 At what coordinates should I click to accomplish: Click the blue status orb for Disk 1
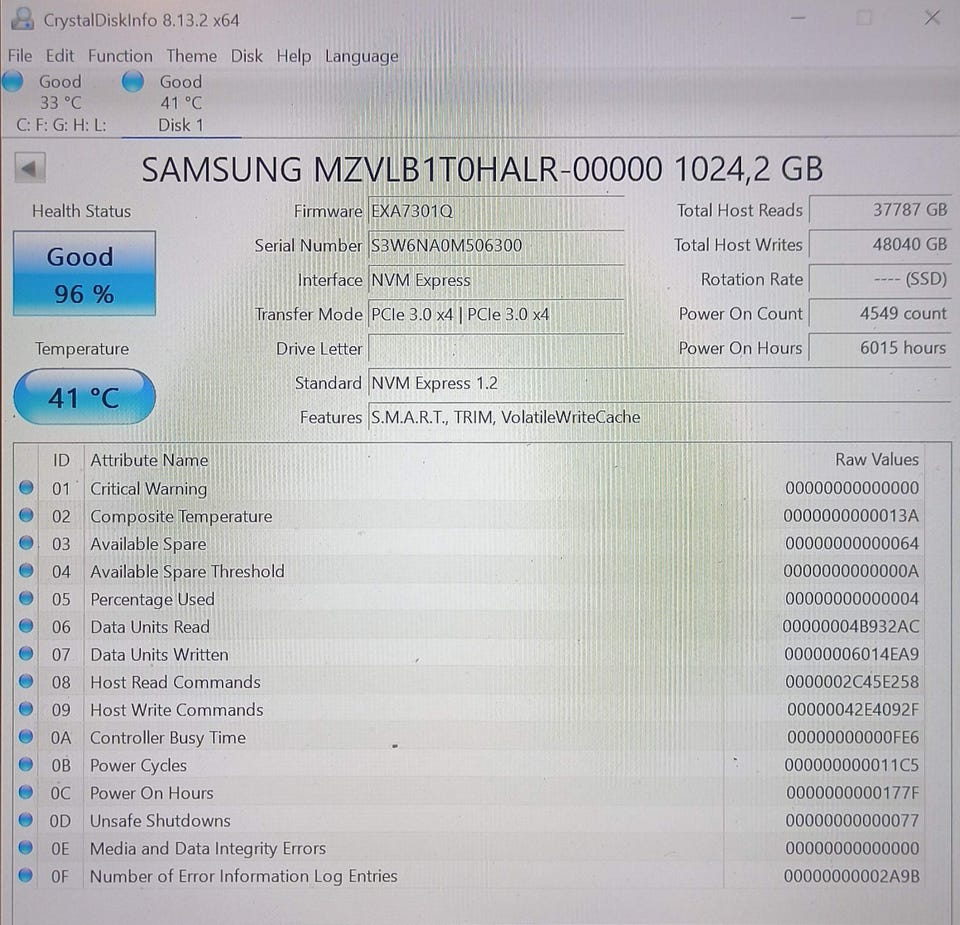click(x=133, y=81)
